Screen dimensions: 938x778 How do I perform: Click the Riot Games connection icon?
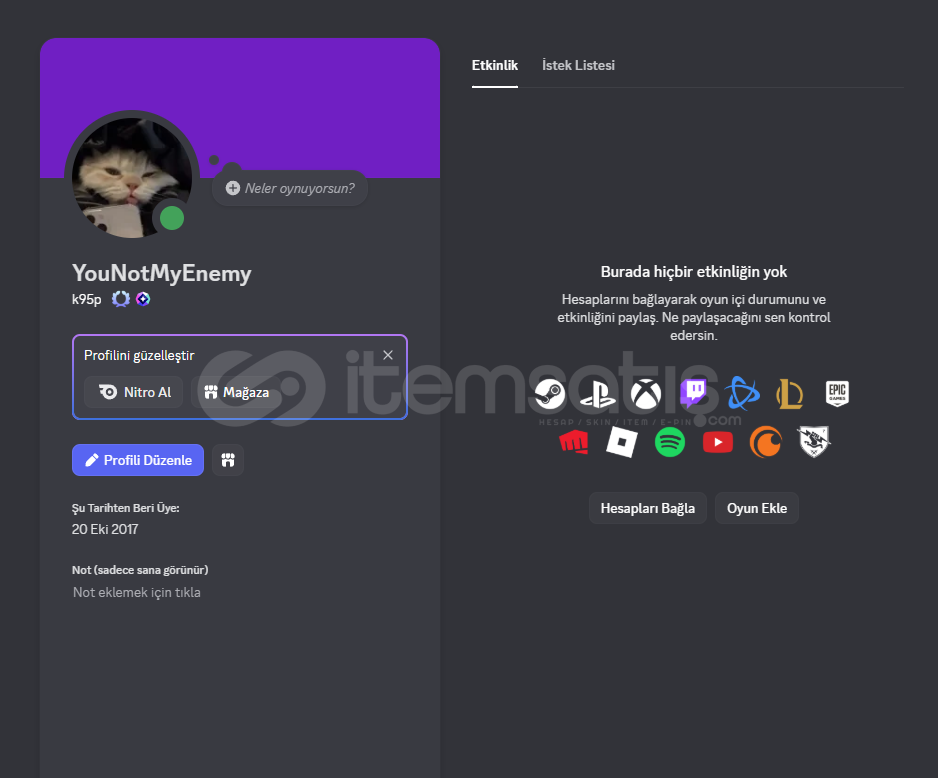[x=574, y=443]
